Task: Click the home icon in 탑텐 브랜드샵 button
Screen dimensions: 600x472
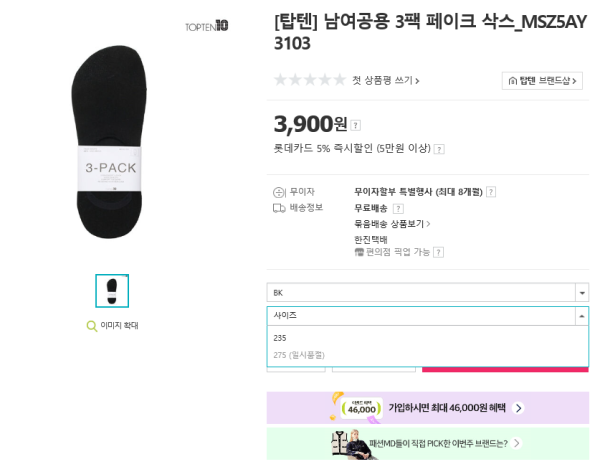Action: pos(513,81)
